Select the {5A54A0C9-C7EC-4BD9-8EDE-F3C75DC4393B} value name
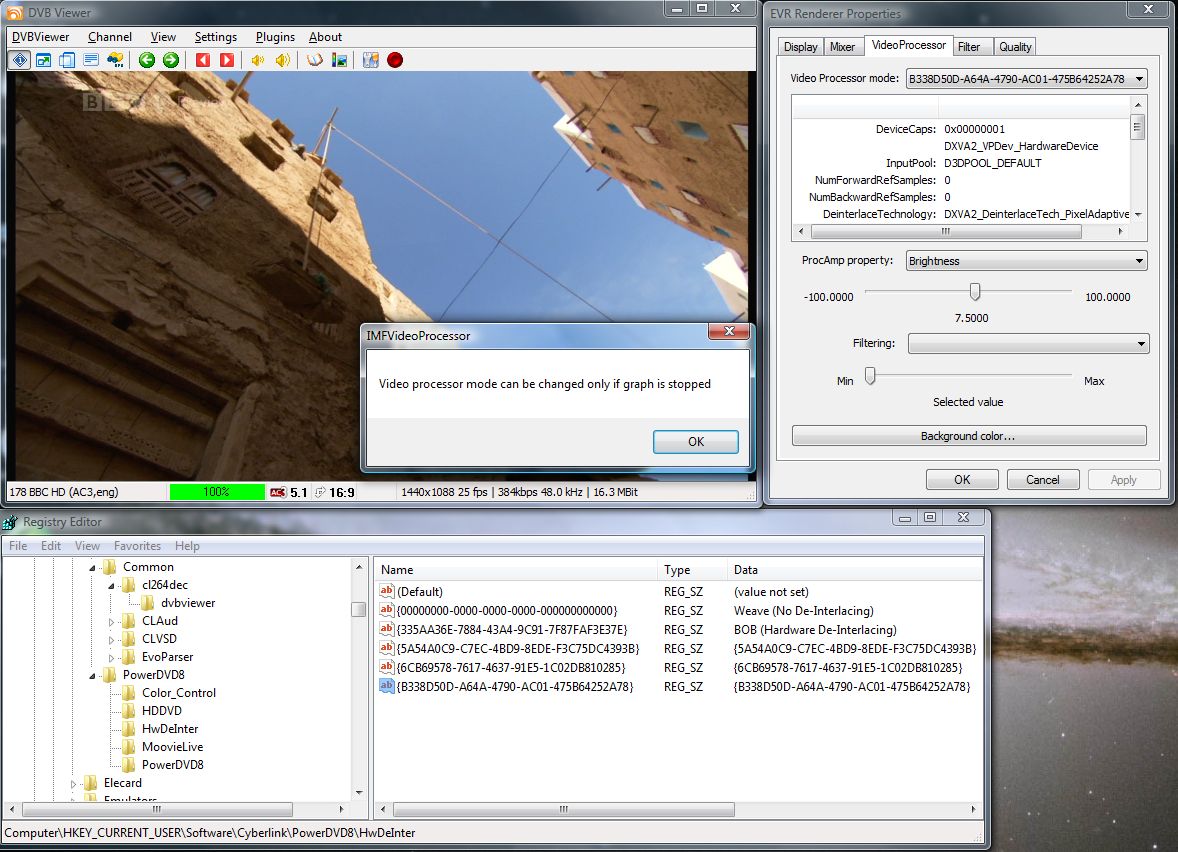The image size is (1178, 852). pos(518,648)
